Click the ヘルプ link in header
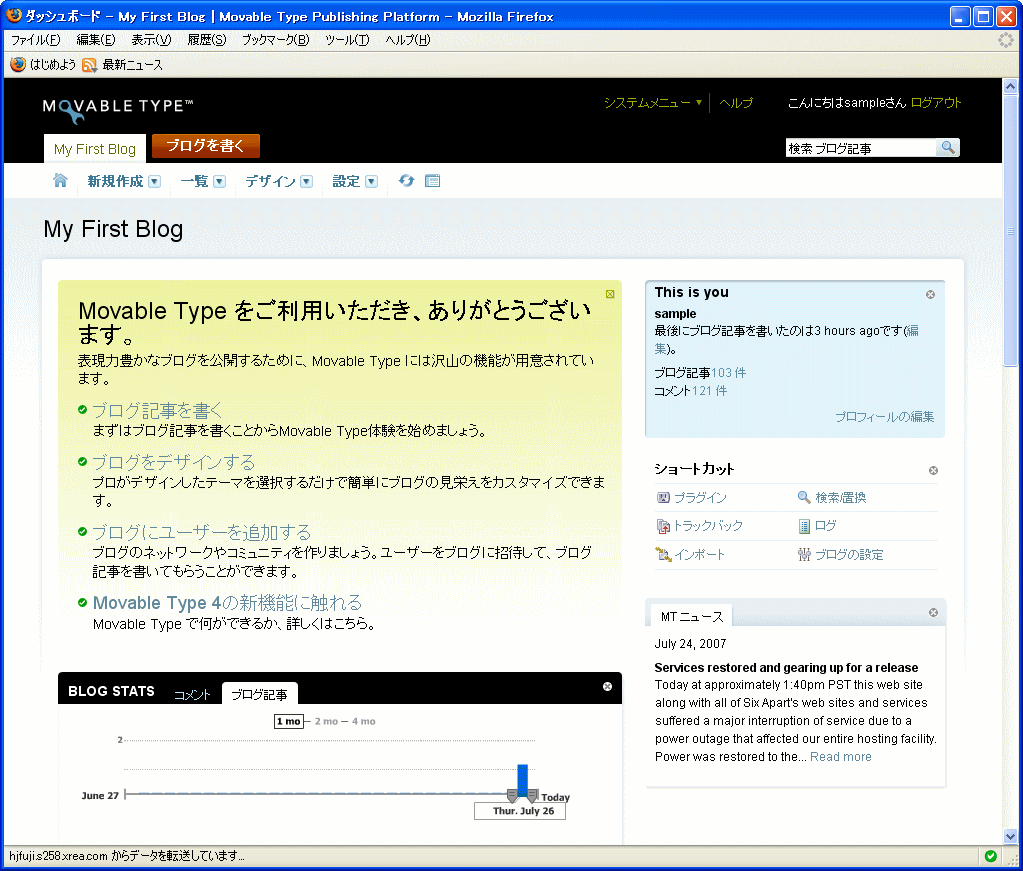 [x=735, y=102]
